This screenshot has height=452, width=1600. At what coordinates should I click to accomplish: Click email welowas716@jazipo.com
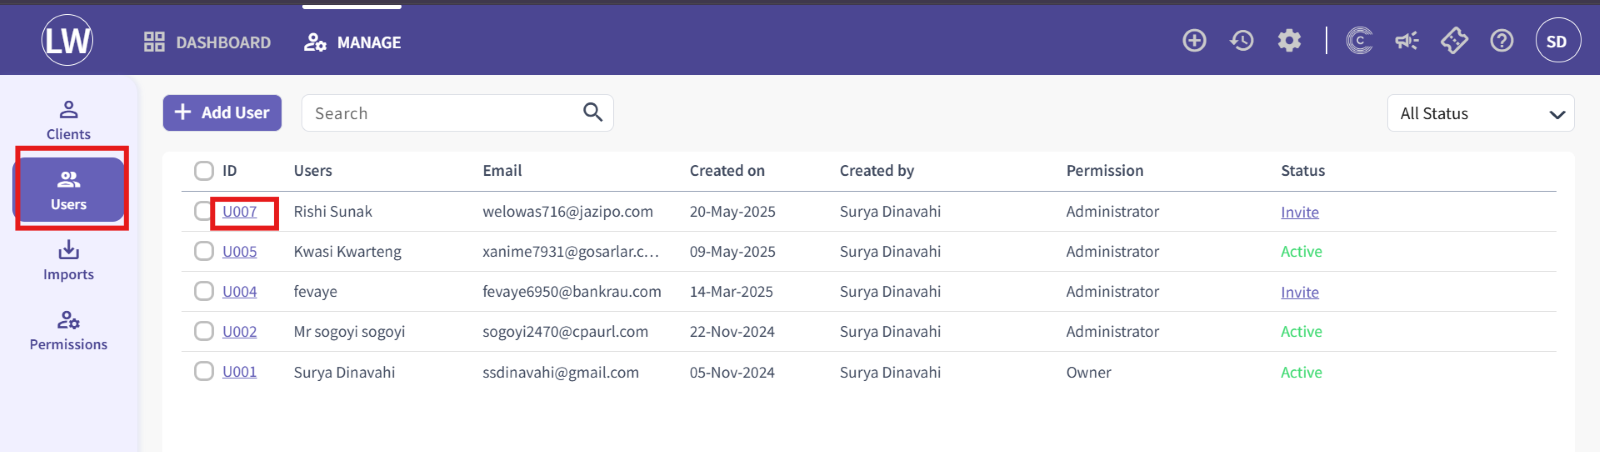point(568,212)
